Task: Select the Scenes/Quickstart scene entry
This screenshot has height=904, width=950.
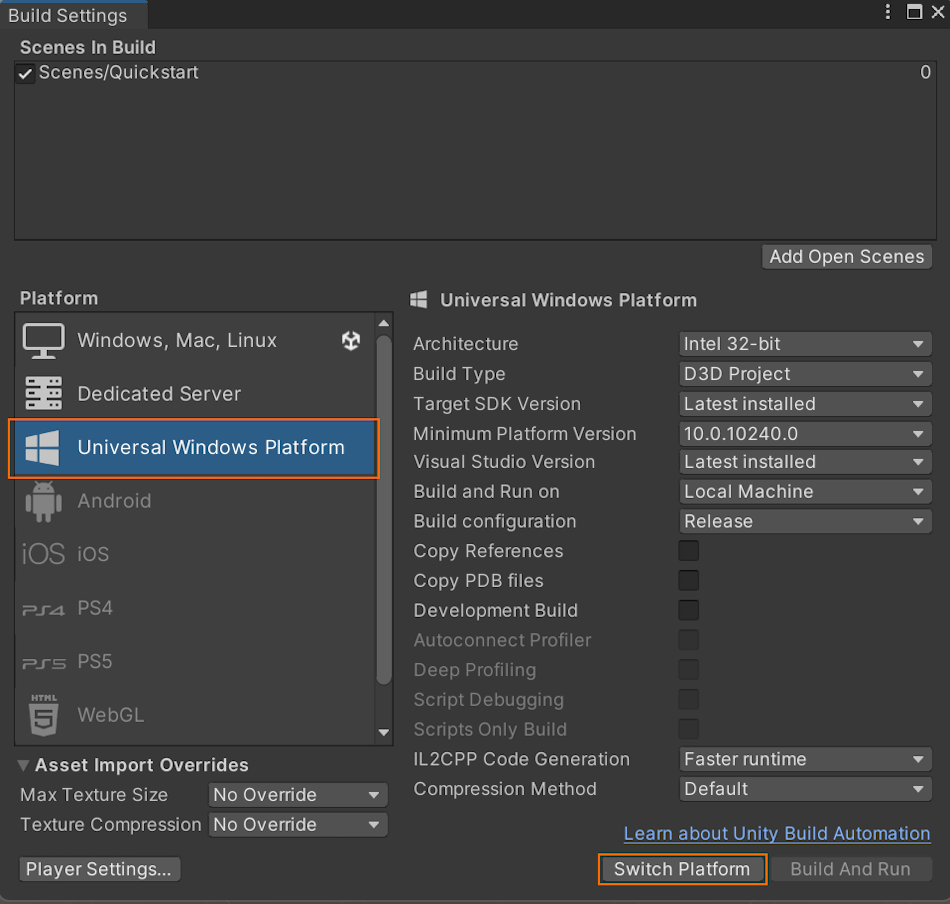Action: pyautogui.click(x=476, y=73)
